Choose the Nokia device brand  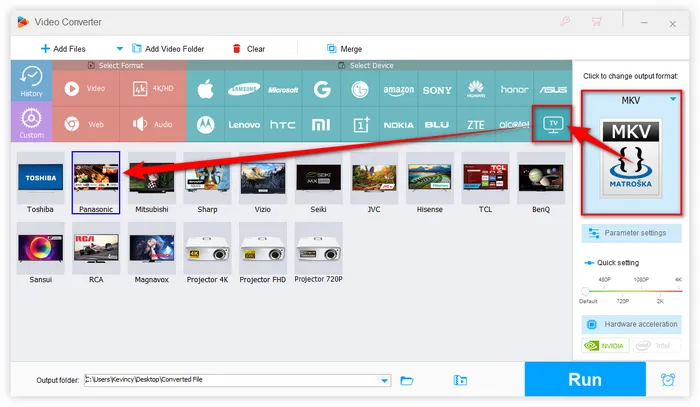click(399, 125)
